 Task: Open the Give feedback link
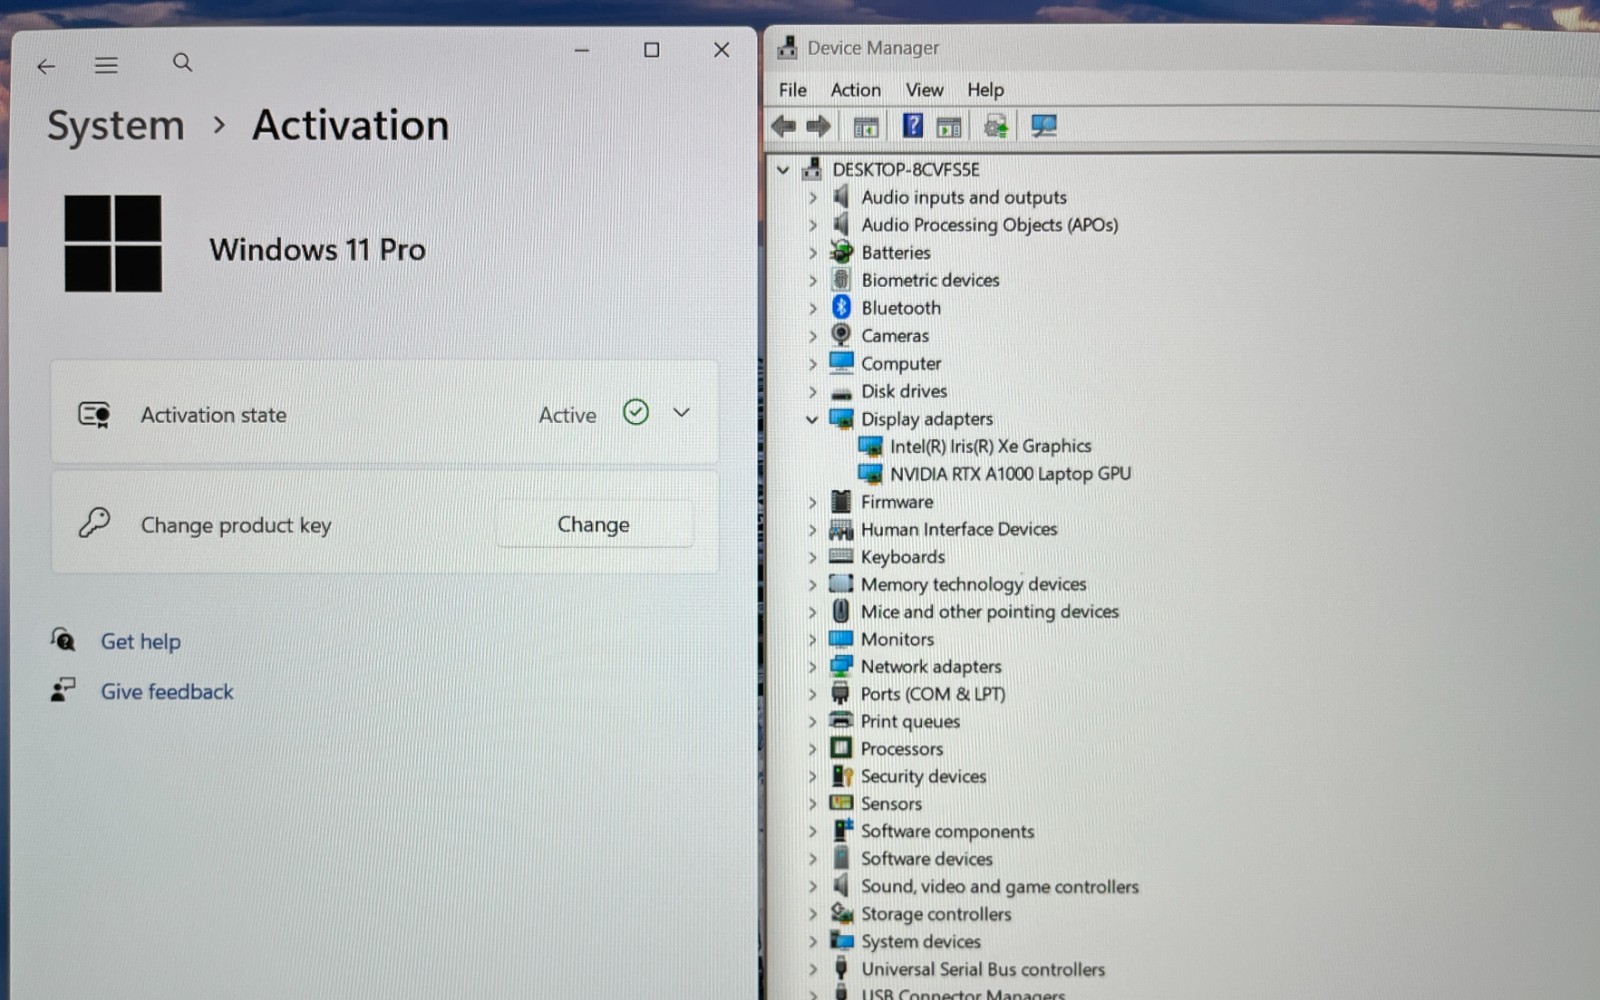point(167,691)
